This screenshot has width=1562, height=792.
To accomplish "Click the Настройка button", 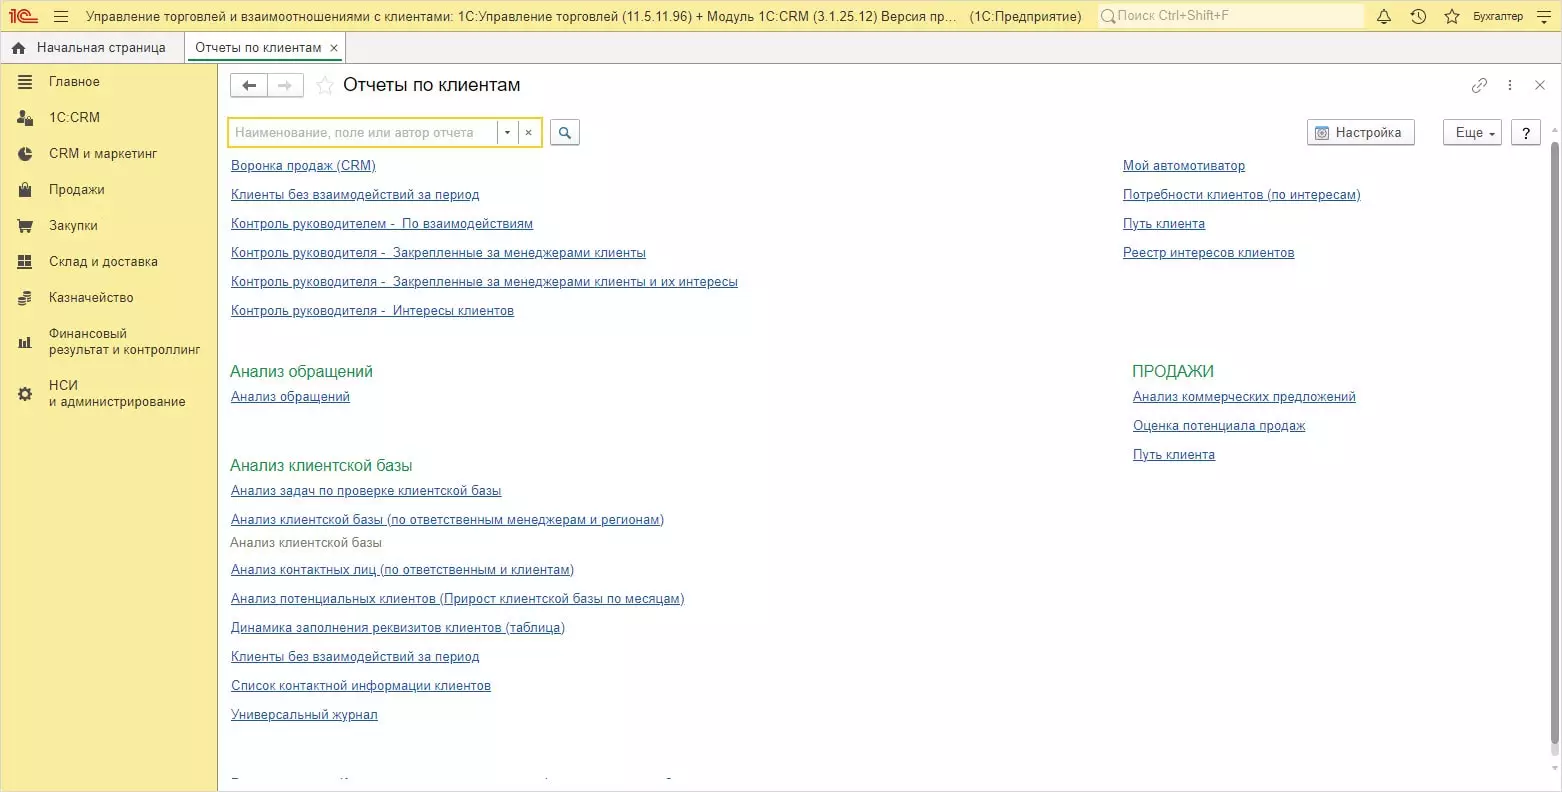I will click(1360, 132).
